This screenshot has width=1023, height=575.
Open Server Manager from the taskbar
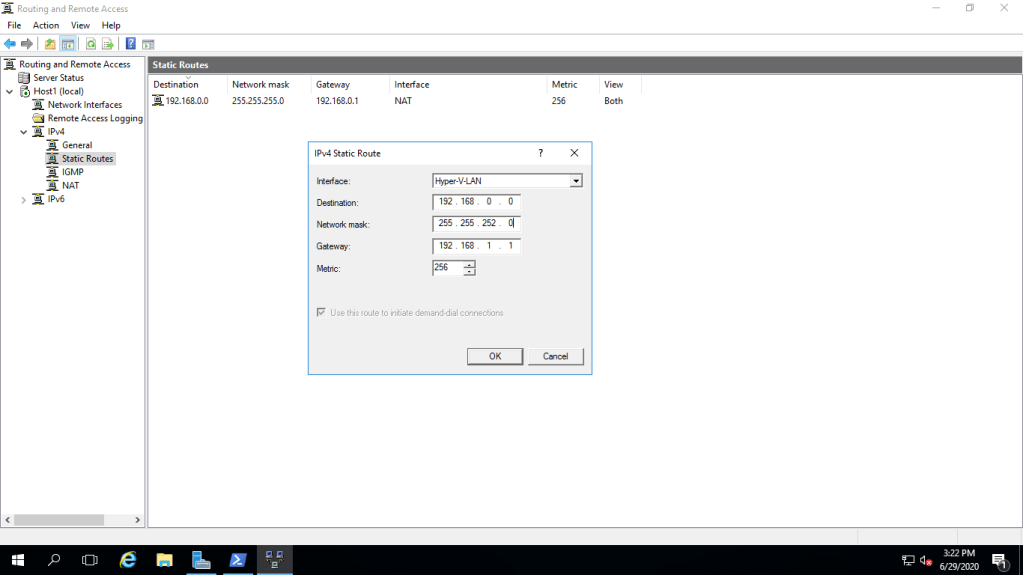point(201,560)
